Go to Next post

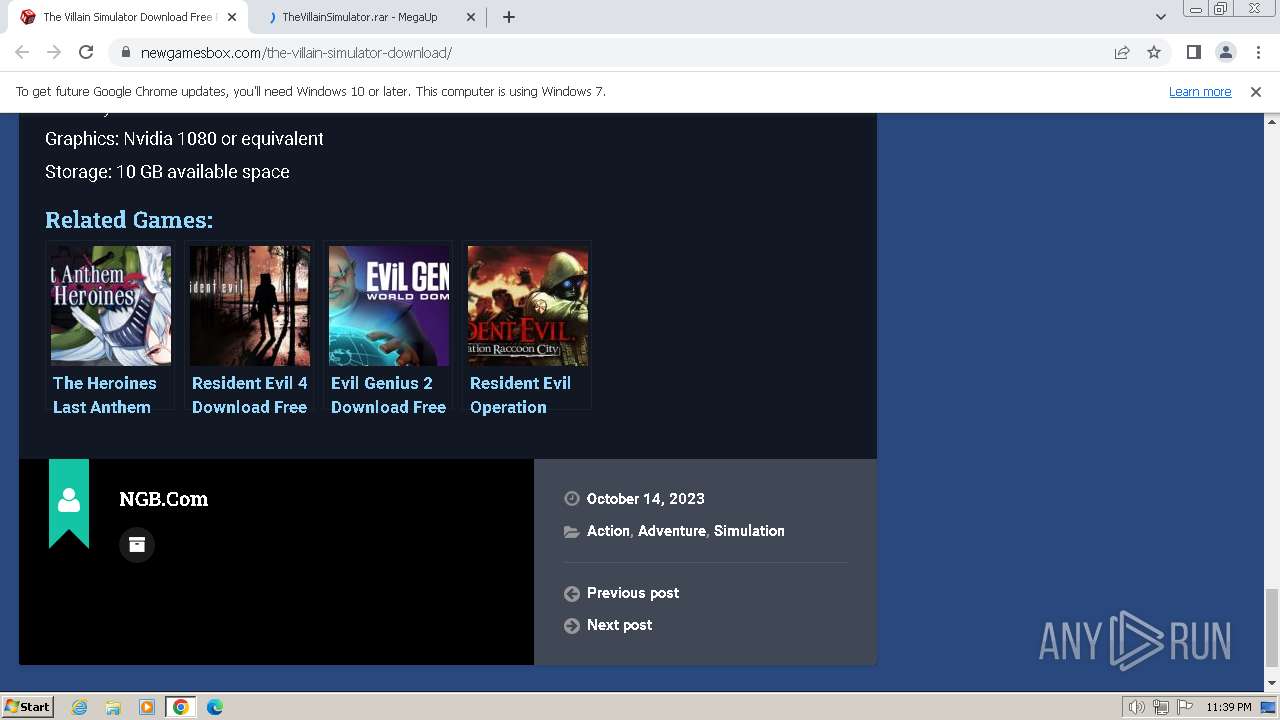(x=619, y=625)
